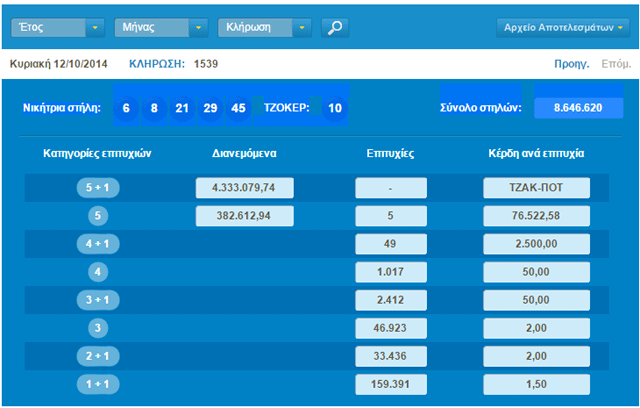Viewport: 640px width, 408px height.
Task: Click the 159.391 successes cell
Action: [391, 383]
